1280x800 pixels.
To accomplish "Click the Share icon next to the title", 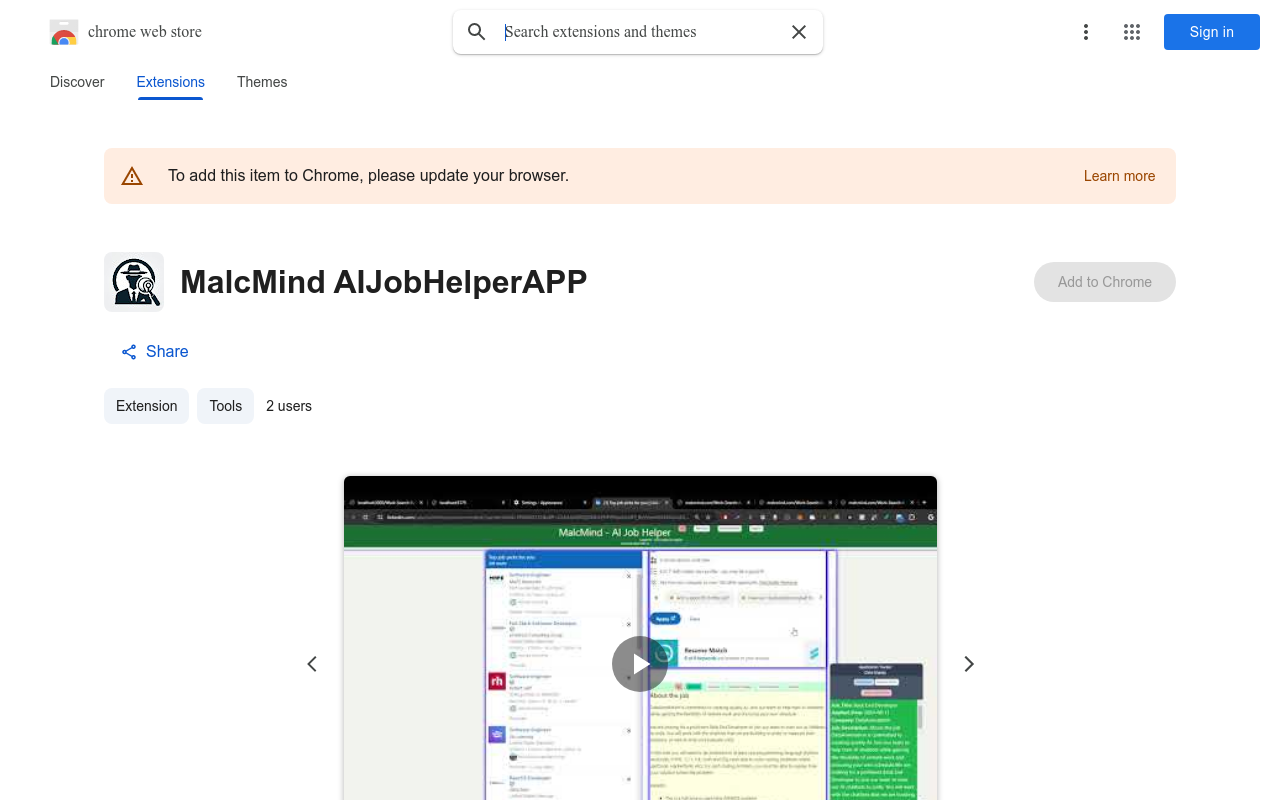I will [x=128, y=351].
